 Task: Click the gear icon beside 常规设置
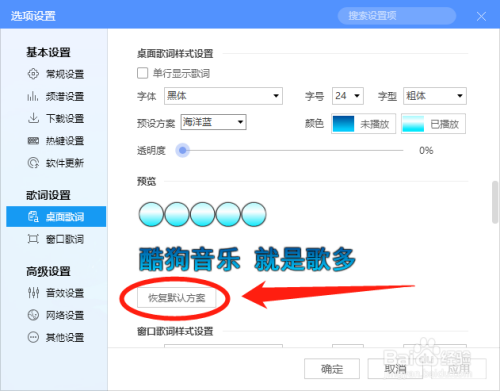point(33,74)
